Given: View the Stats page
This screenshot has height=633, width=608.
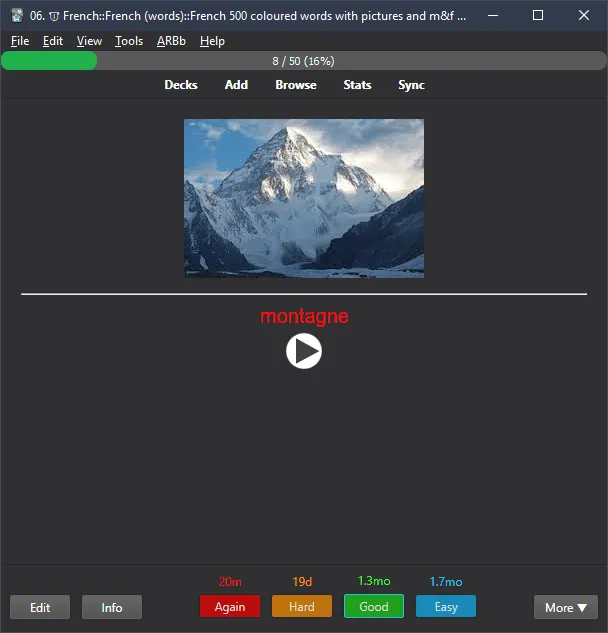Looking at the screenshot, I should (357, 85).
